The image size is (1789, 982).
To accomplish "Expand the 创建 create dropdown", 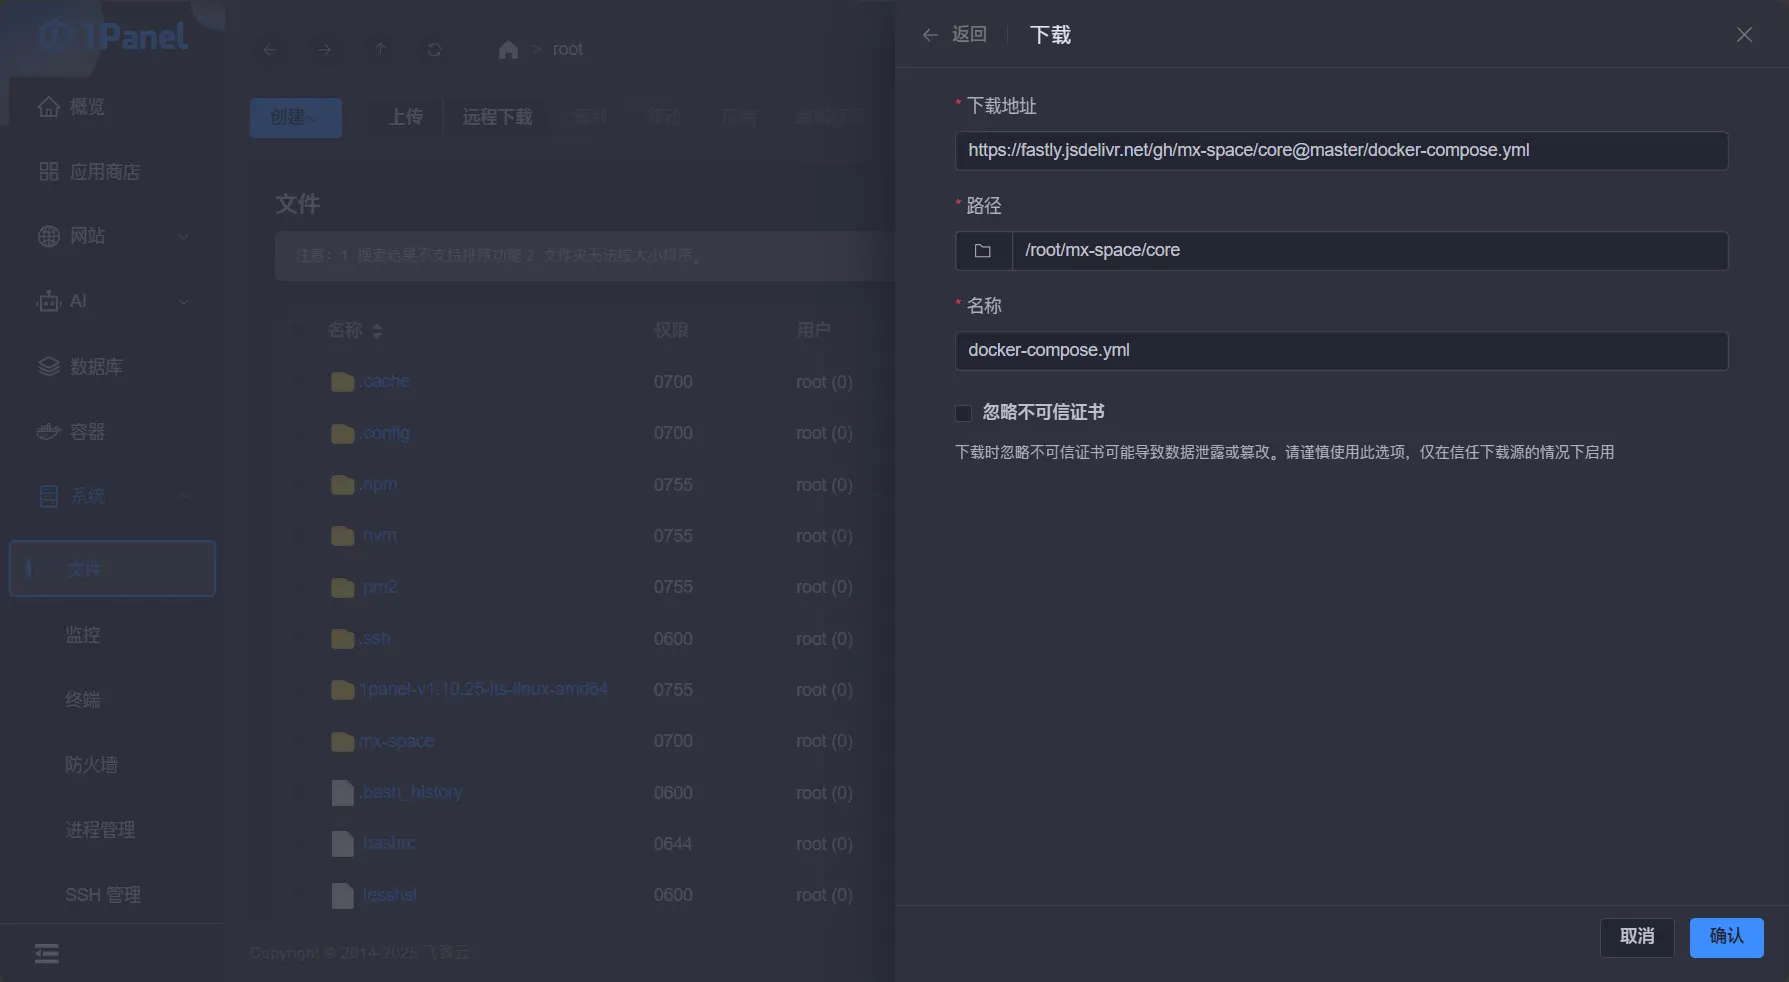I will pyautogui.click(x=295, y=117).
